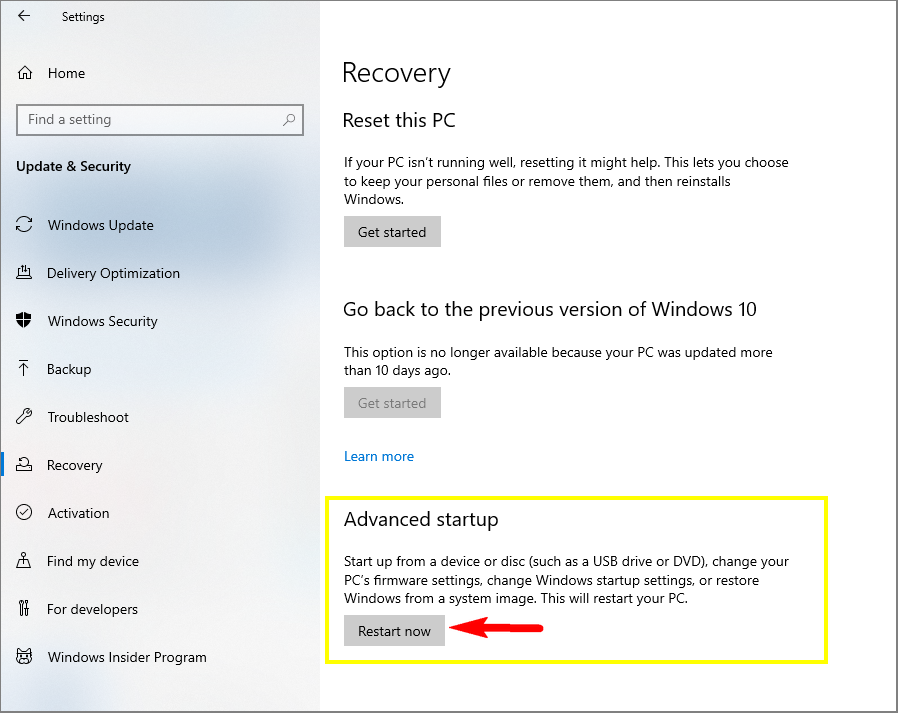Click the Activation checkmark icon
The height and width of the screenshot is (713, 898).
[24, 512]
